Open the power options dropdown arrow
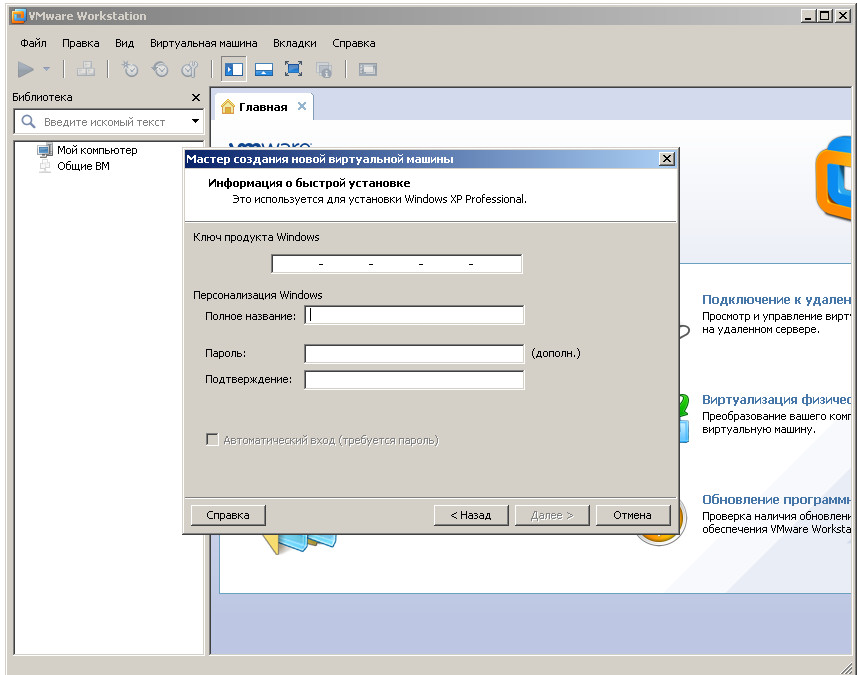 (x=46, y=69)
